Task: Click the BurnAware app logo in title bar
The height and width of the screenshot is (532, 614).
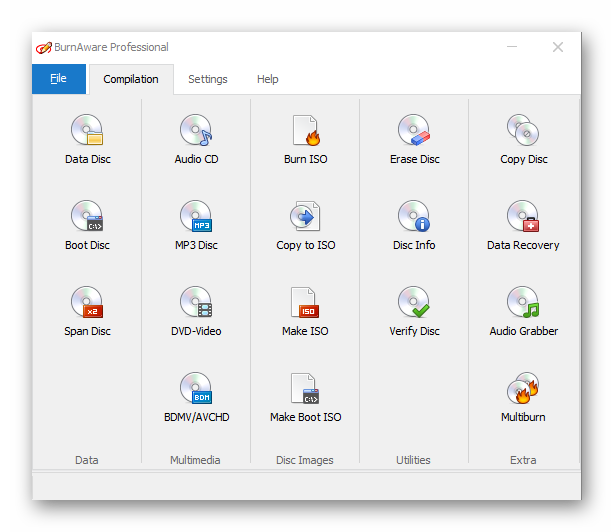Action: click(43, 48)
